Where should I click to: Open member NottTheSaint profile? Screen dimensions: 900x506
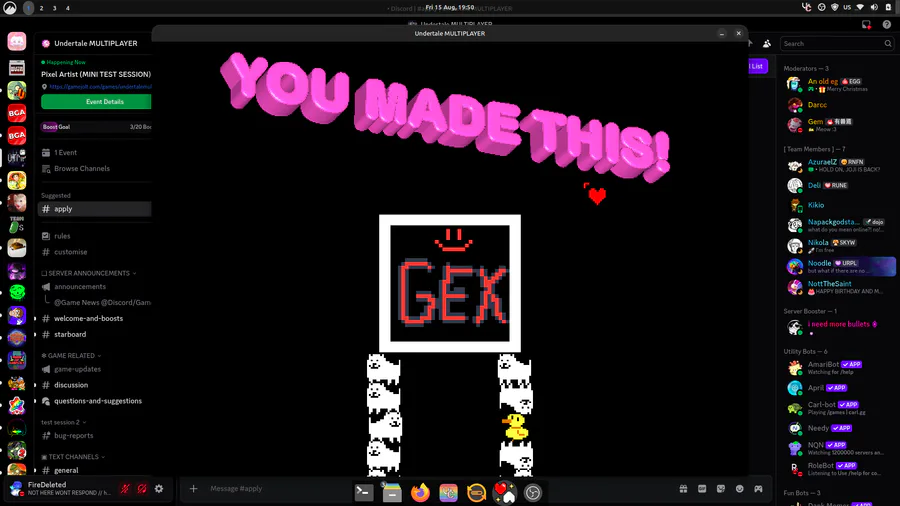[x=838, y=287]
